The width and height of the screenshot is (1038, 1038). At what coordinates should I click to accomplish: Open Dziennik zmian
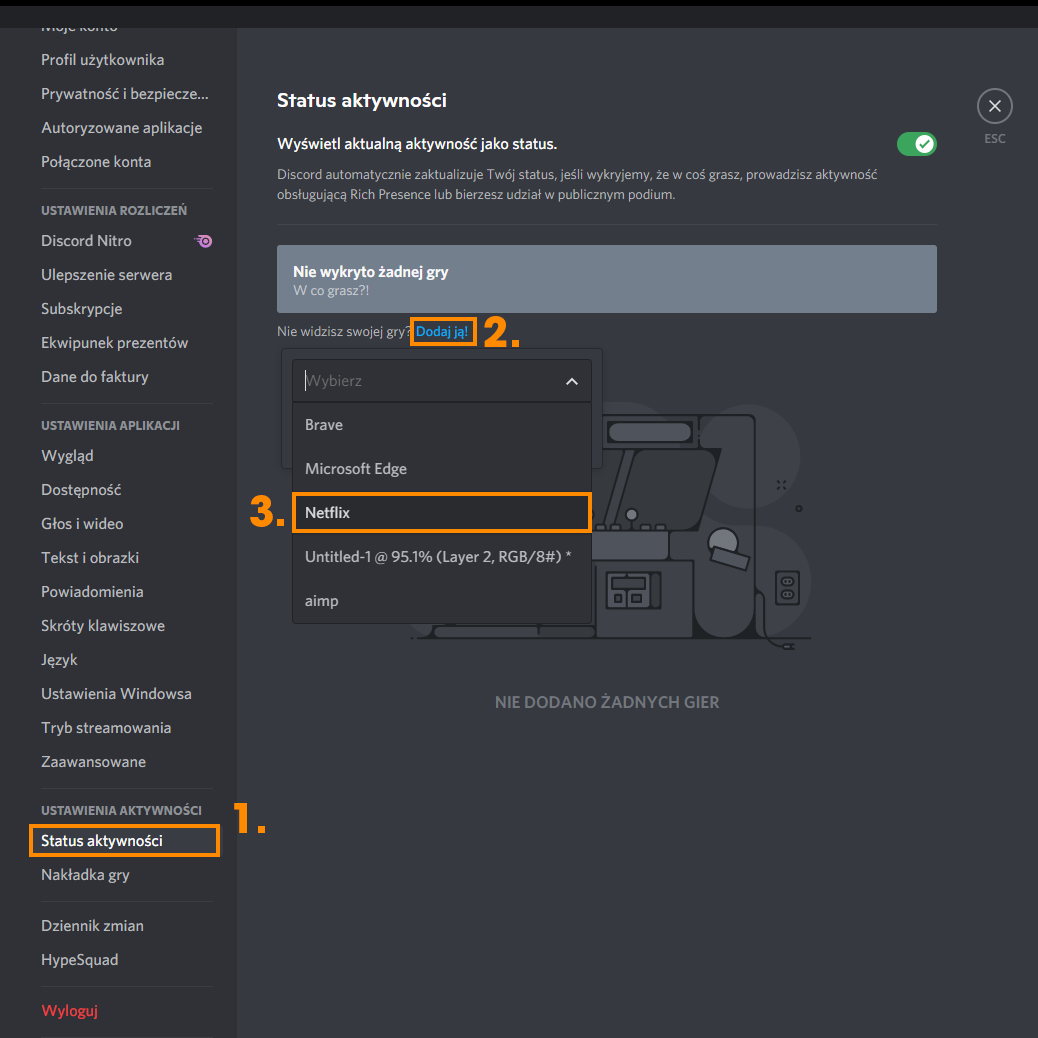point(92,926)
